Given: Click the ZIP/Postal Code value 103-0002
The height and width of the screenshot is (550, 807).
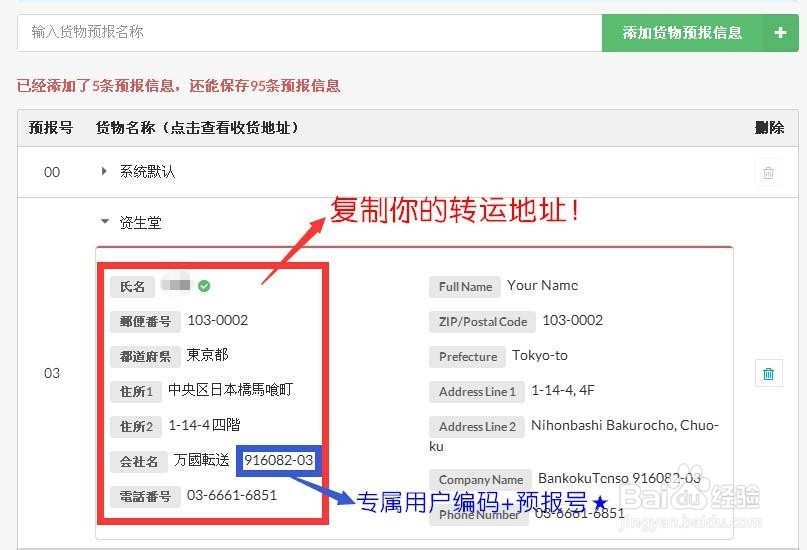Looking at the screenshot, I should [x=573, y=320].
